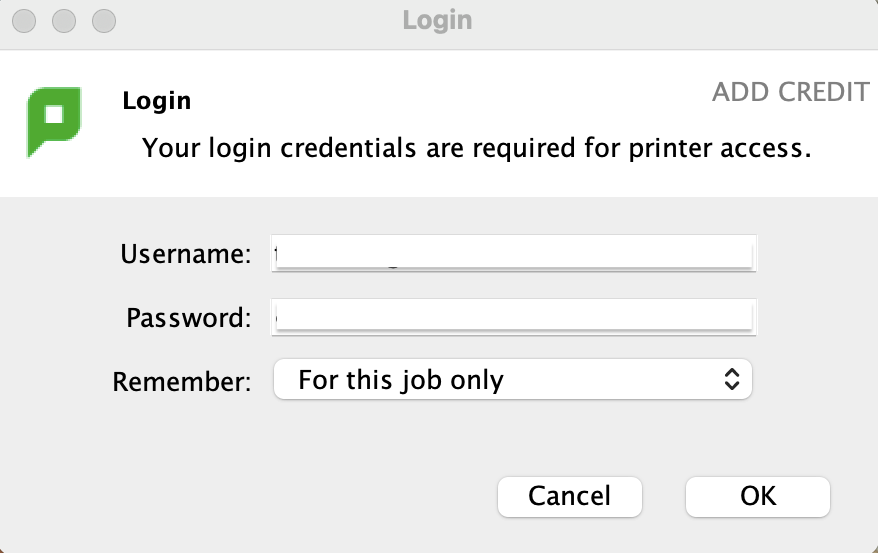Minimize the Login window via the middle title bar circle
This screenshot has width=878, height=553.
[x=64, y=21]
